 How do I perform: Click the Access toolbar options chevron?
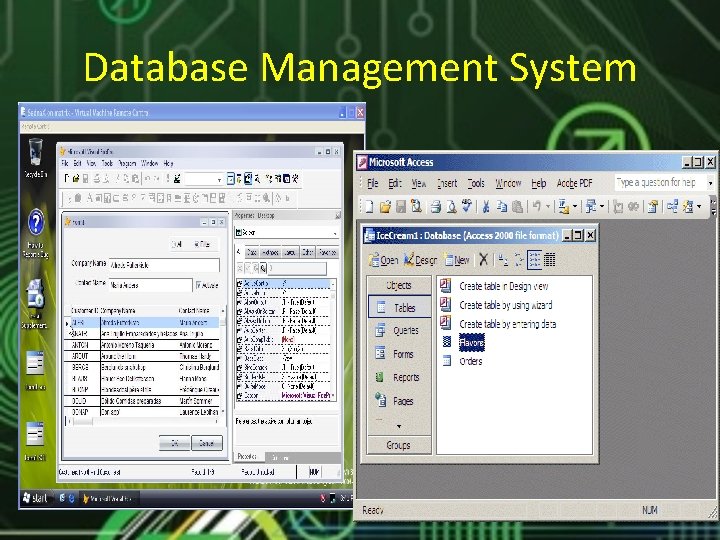[x=713, y=207]
